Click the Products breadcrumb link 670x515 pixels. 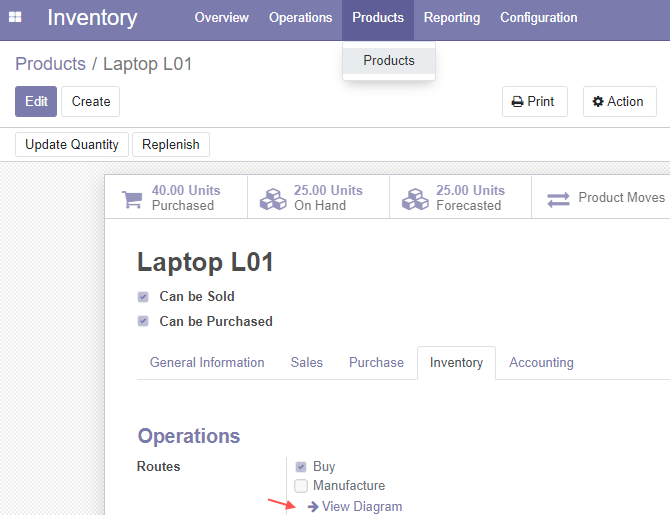[50, 64]
